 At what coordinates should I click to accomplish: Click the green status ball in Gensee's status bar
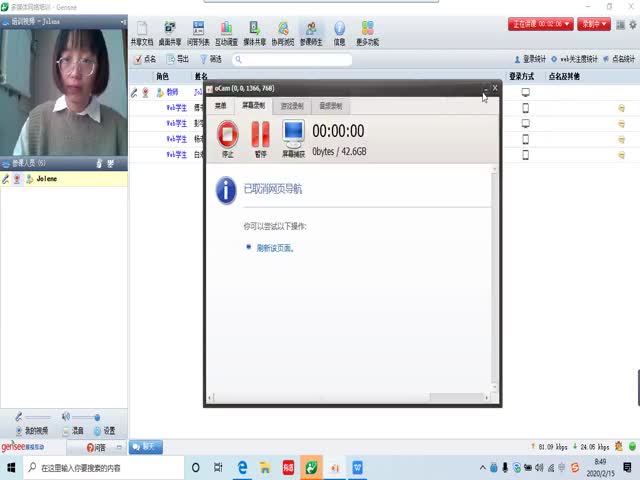632,447
